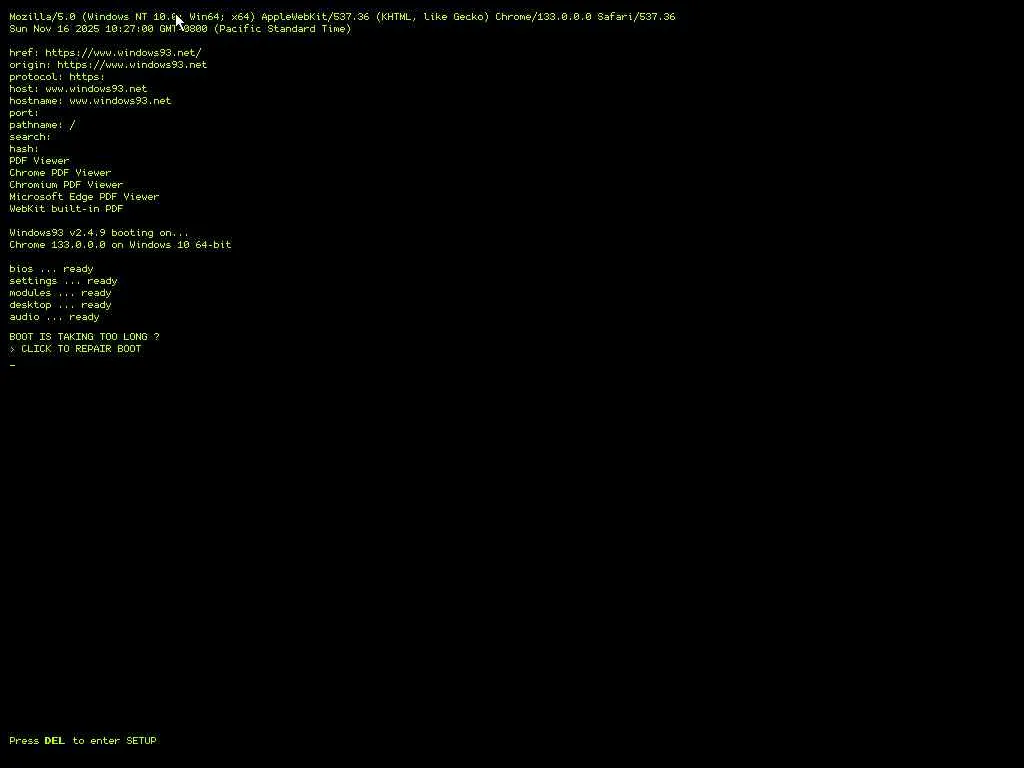The image size is (1024, 768).
Task: Click the 'audio ... ready' status line
Action: click(x=54, y=317)
